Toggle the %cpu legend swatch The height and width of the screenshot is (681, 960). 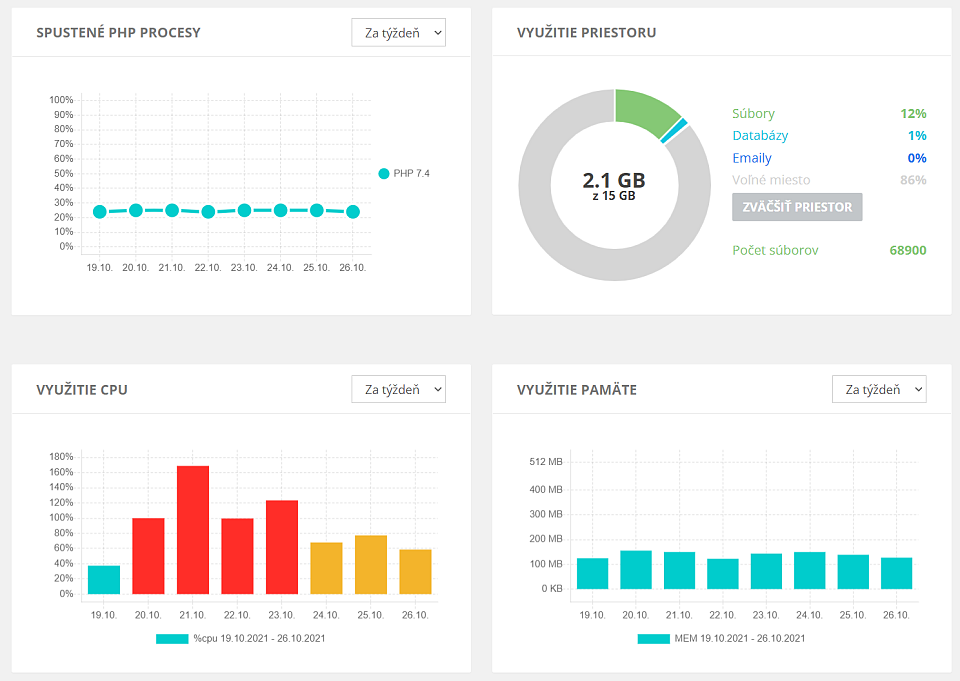coord(172,638)
